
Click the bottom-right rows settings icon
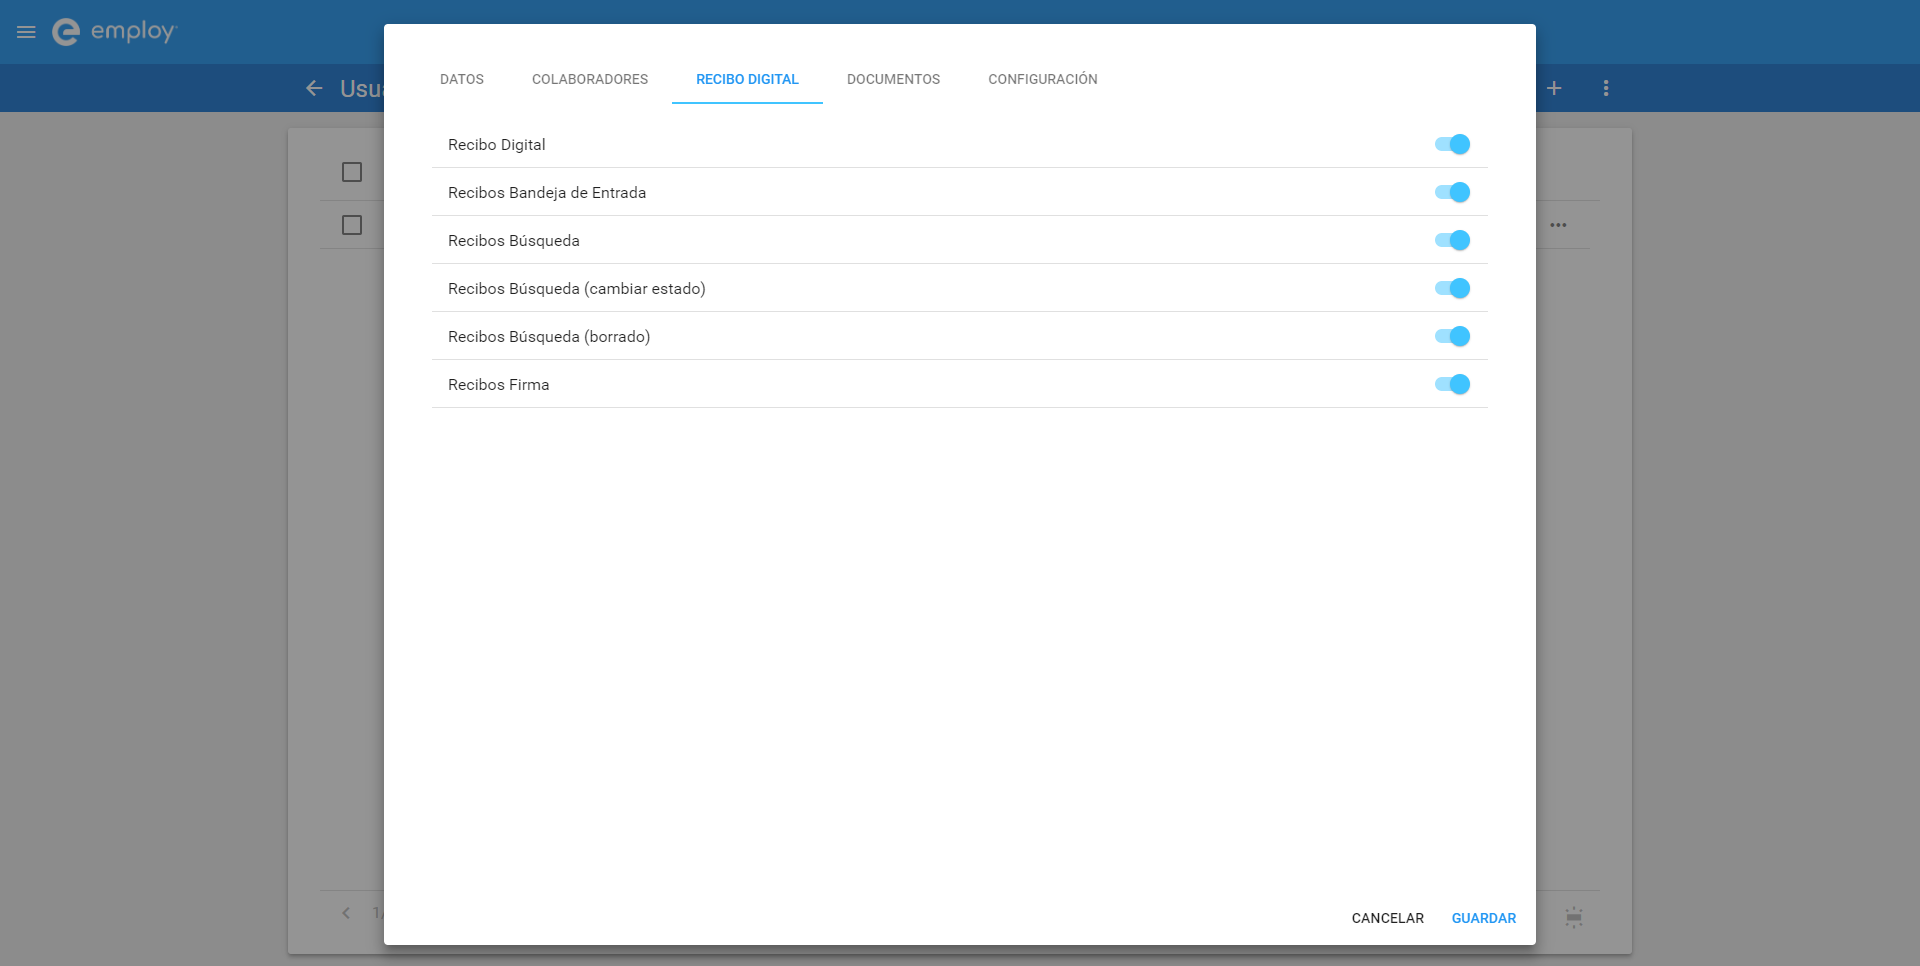1574,917
